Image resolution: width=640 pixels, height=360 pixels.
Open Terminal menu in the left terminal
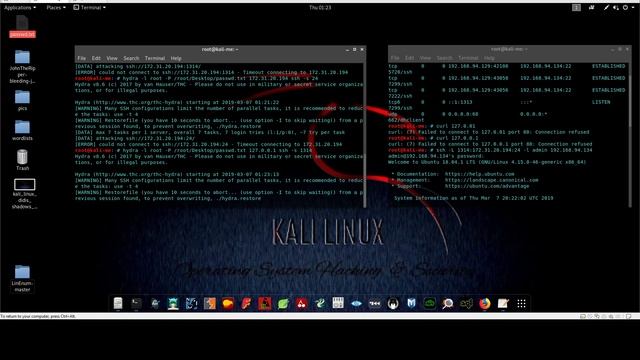[x=155, y=58]
